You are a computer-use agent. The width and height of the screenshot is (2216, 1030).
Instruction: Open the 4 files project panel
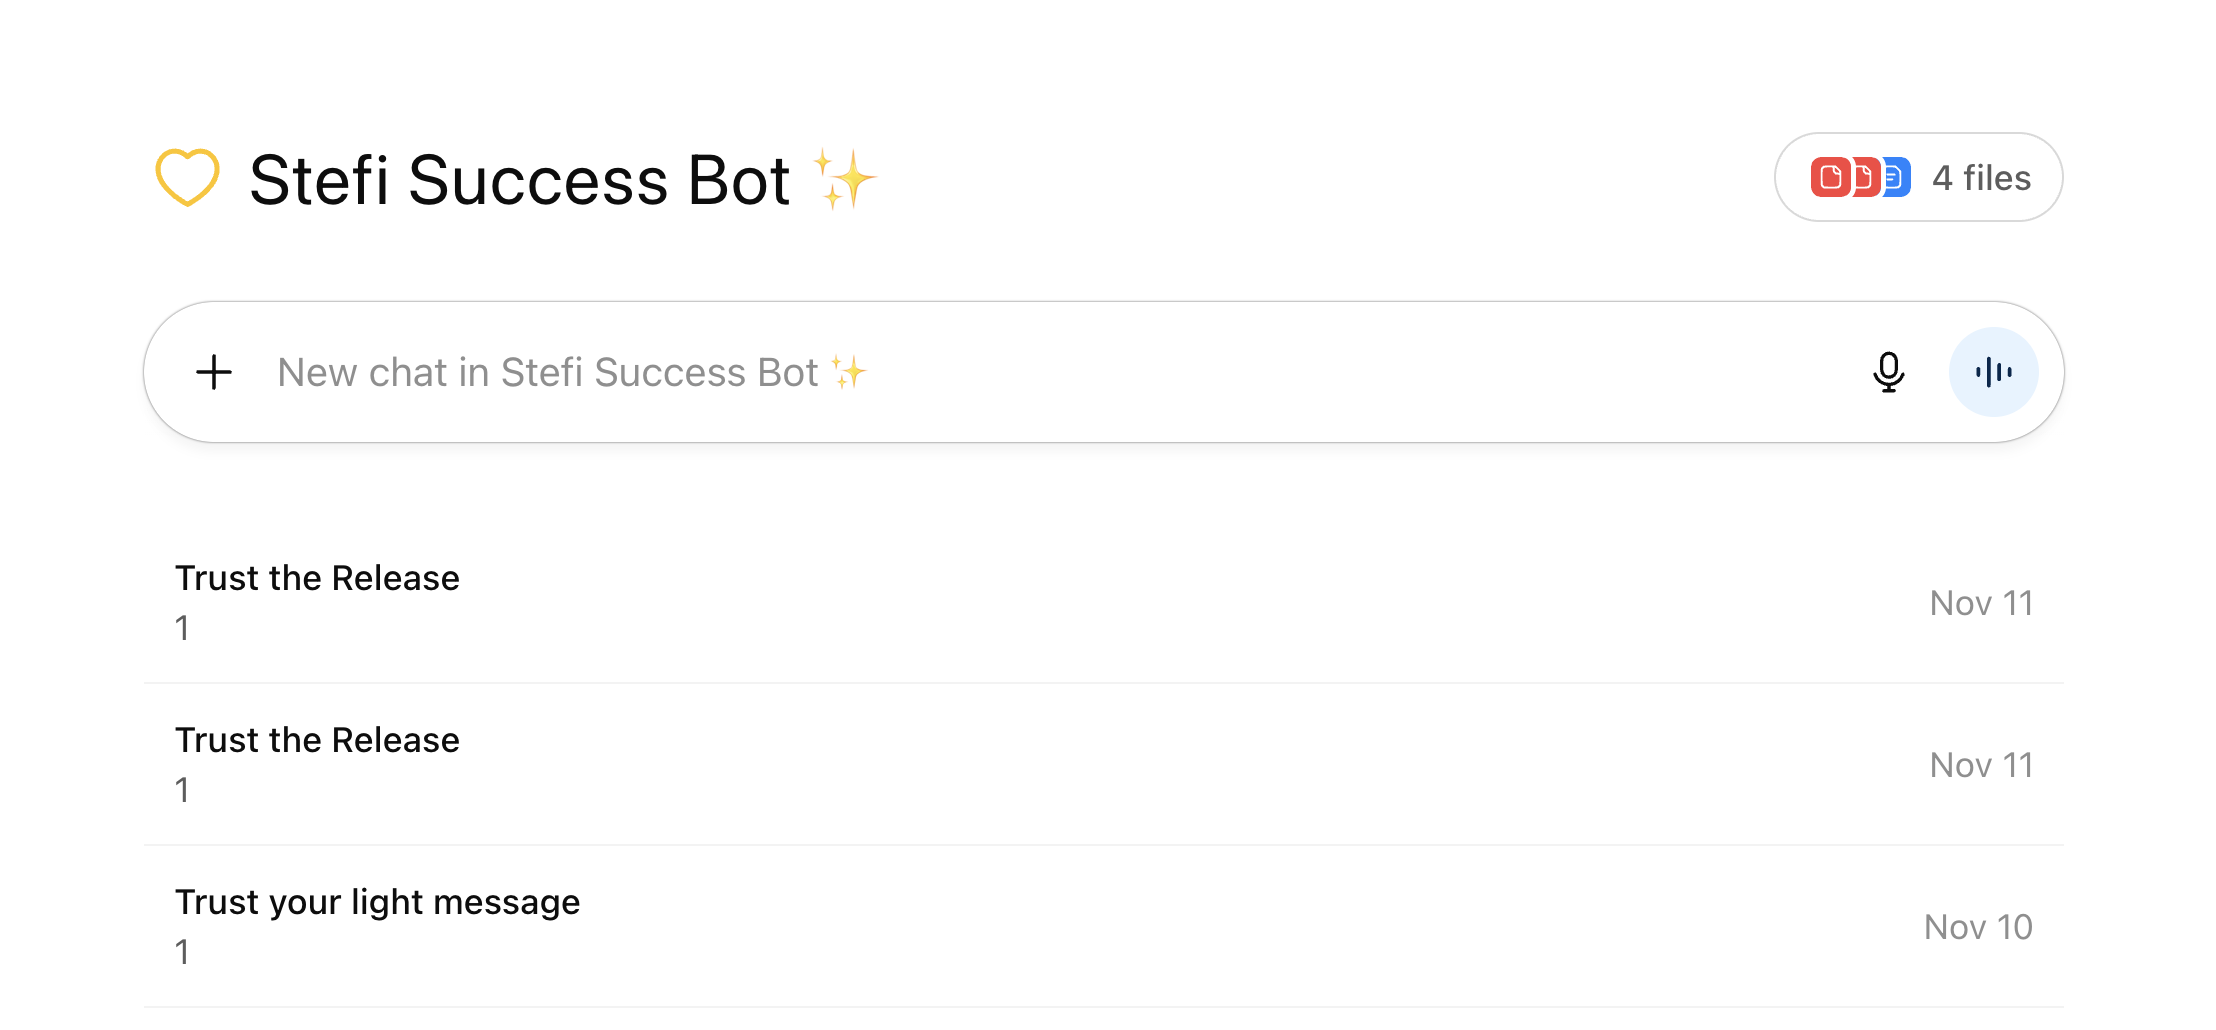[x=1918, y=178]
